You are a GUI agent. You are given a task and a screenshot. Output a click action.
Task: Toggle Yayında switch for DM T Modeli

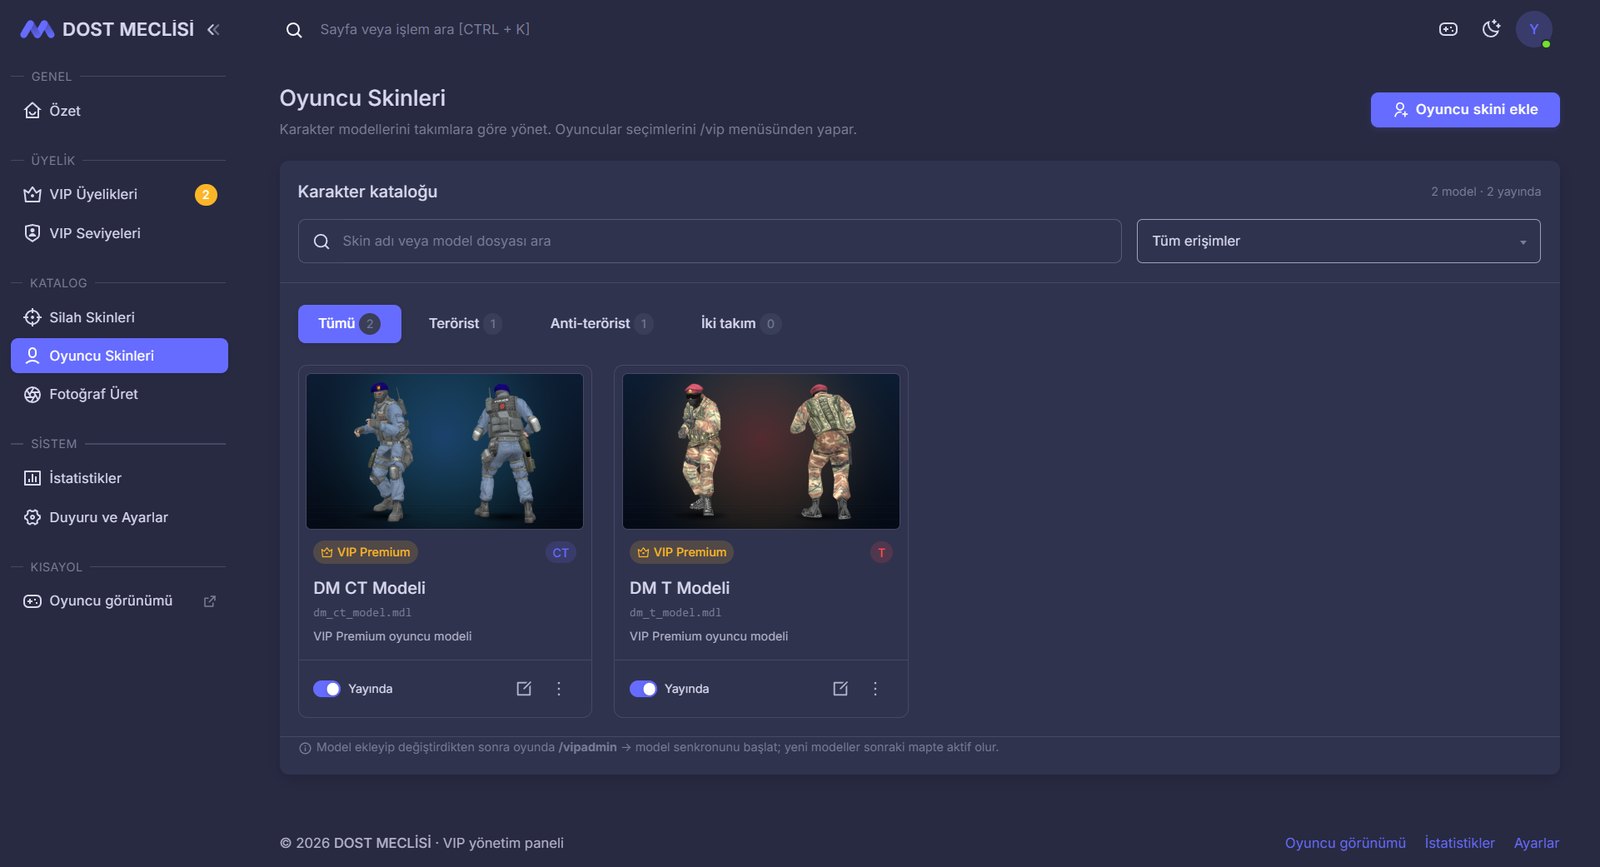click(643, 689)
